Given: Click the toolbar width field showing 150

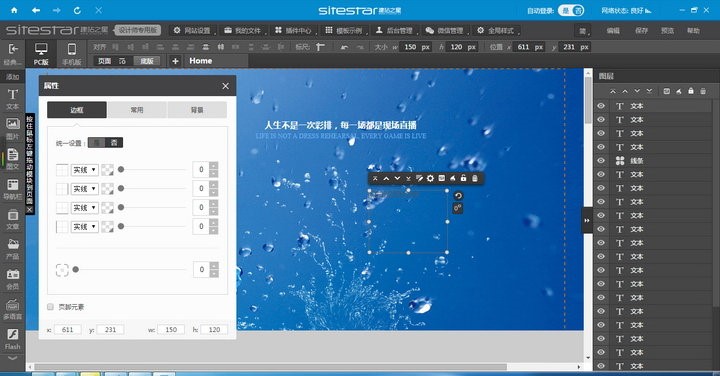Looking at the screenshot, I should (416, 47).
